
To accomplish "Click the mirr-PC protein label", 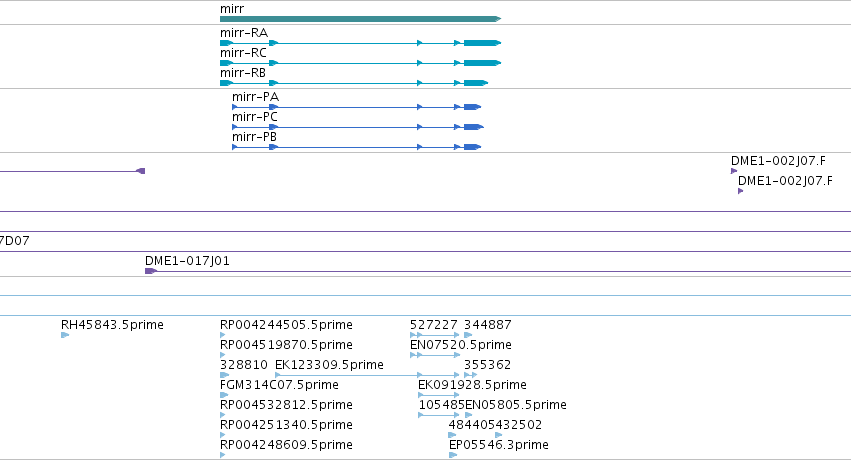I will 255,117.
